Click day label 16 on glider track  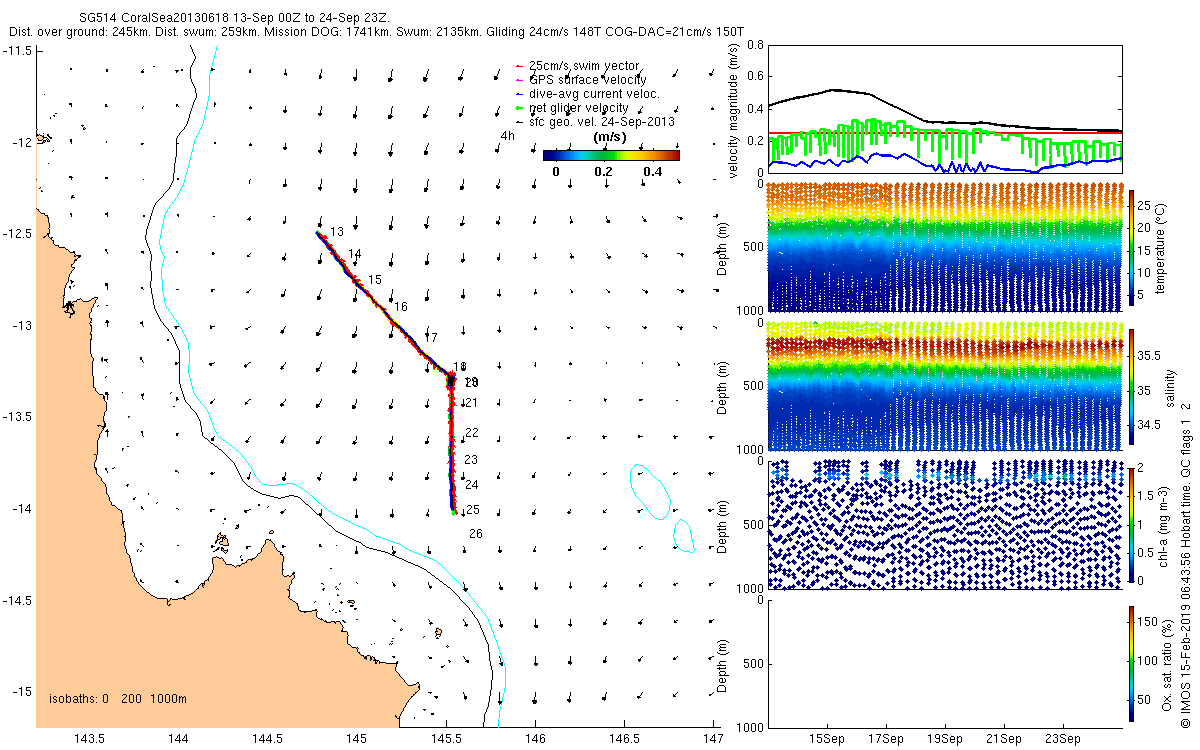click(401, 307)
